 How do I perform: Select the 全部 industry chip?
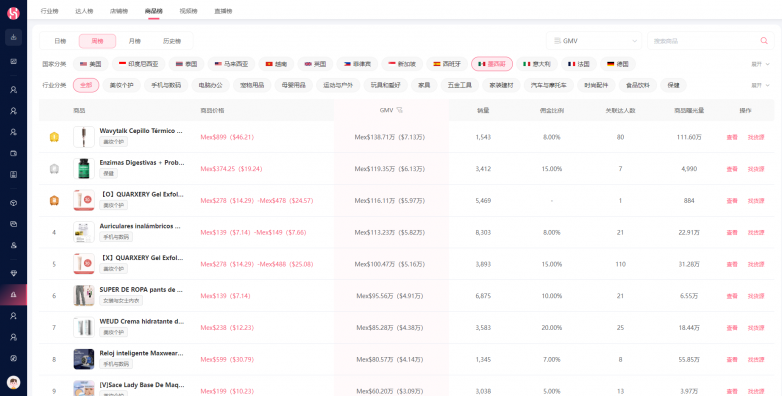86,85
